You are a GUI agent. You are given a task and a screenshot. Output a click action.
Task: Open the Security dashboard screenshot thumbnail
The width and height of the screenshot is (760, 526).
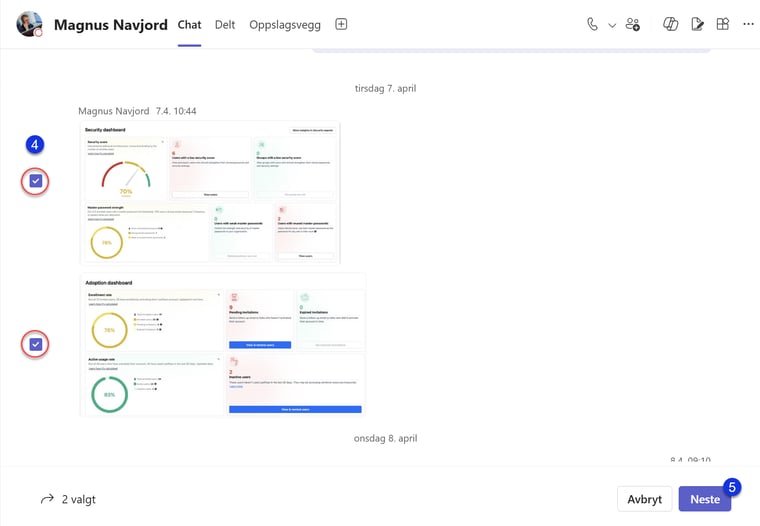(x=210, y=193)
